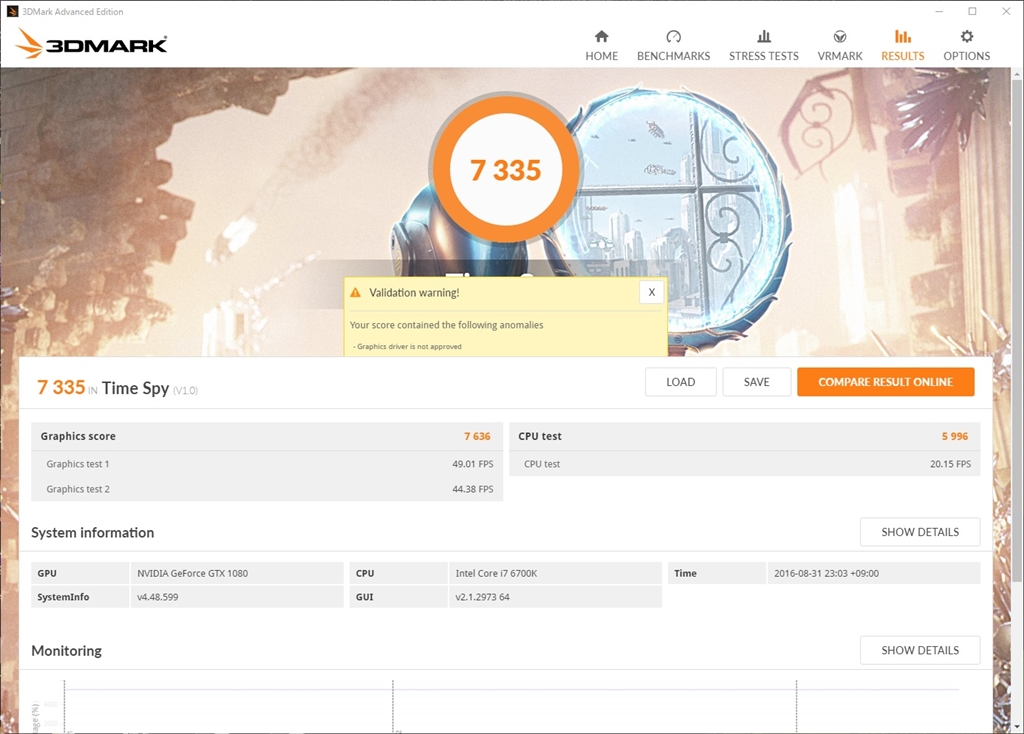
Task: Click Graphics test 1 row label
Action: 78,464
